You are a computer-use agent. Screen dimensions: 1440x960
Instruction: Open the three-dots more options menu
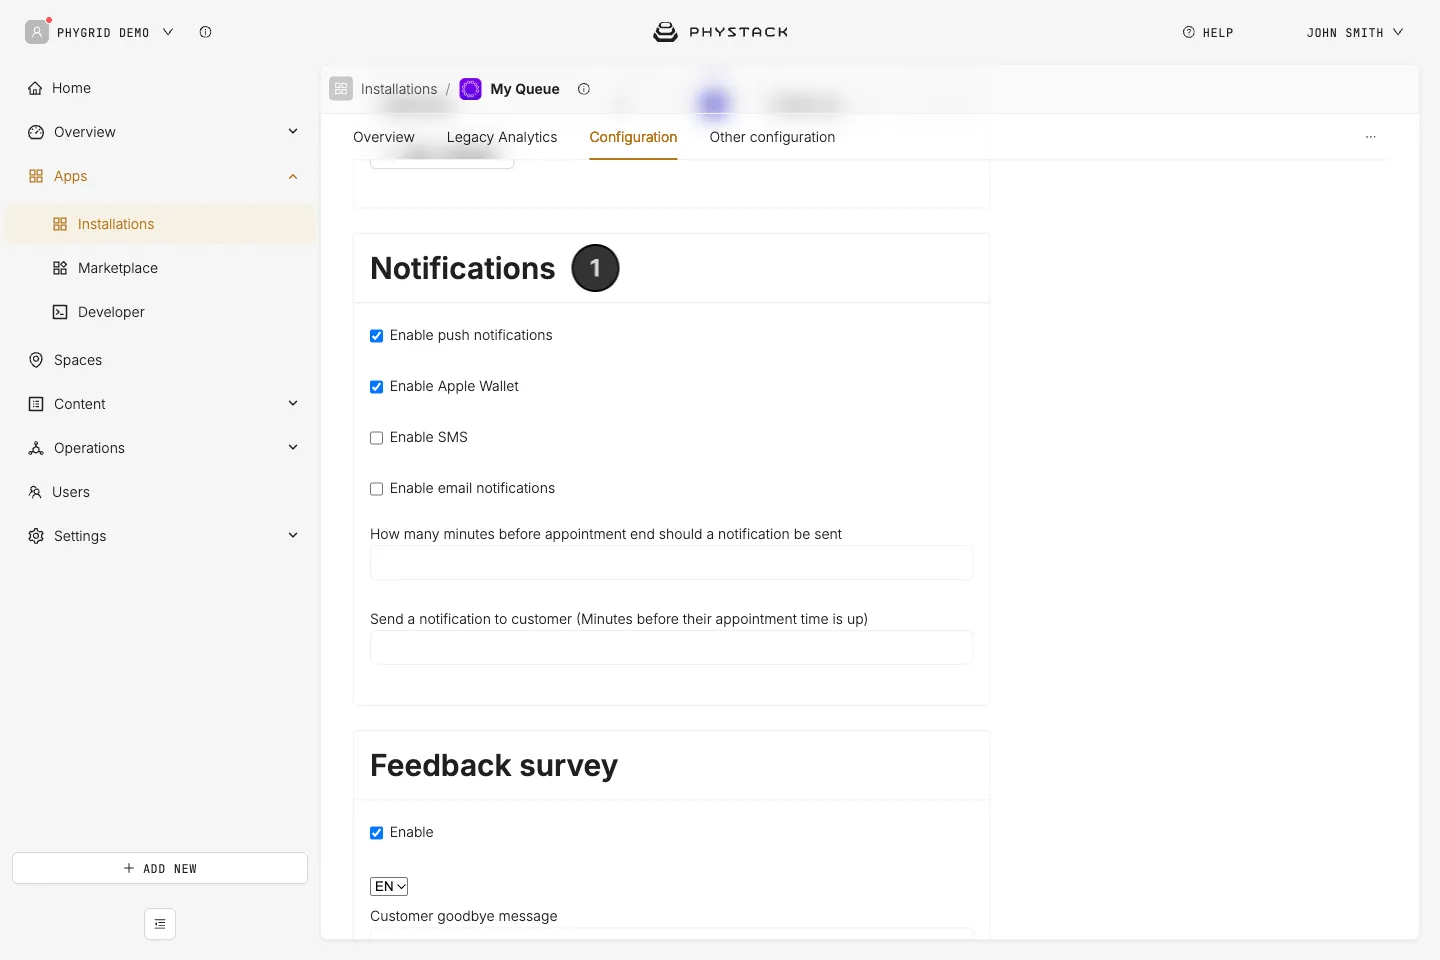tap(1371, 137)
